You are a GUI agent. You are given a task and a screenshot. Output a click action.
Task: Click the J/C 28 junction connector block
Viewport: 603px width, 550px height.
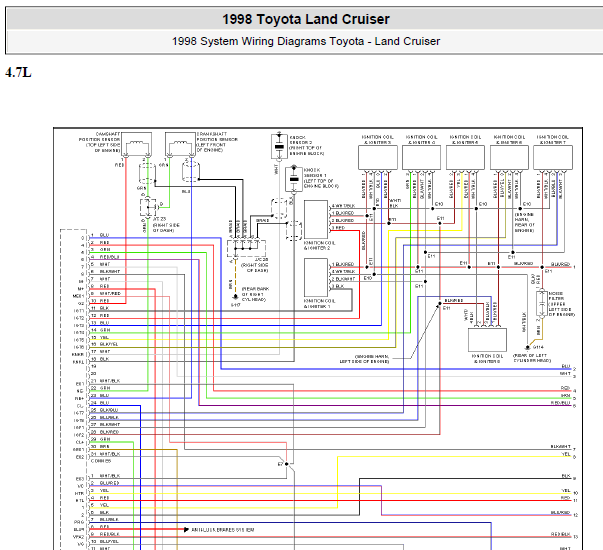[x=246, y=248]
